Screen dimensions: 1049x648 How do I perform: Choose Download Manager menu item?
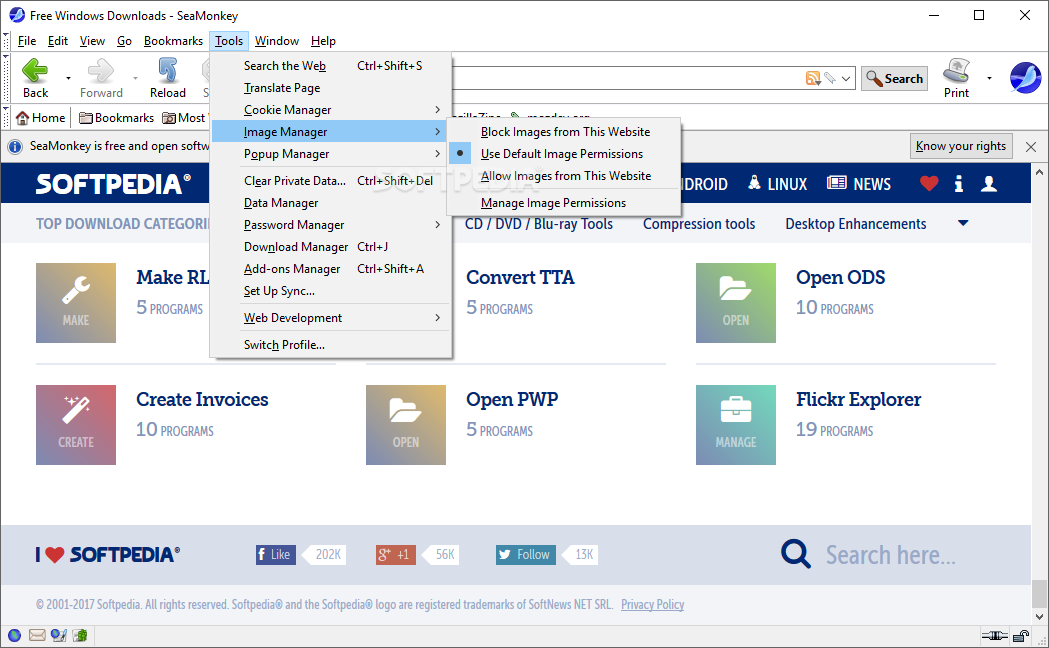click(x=331, y=247)
